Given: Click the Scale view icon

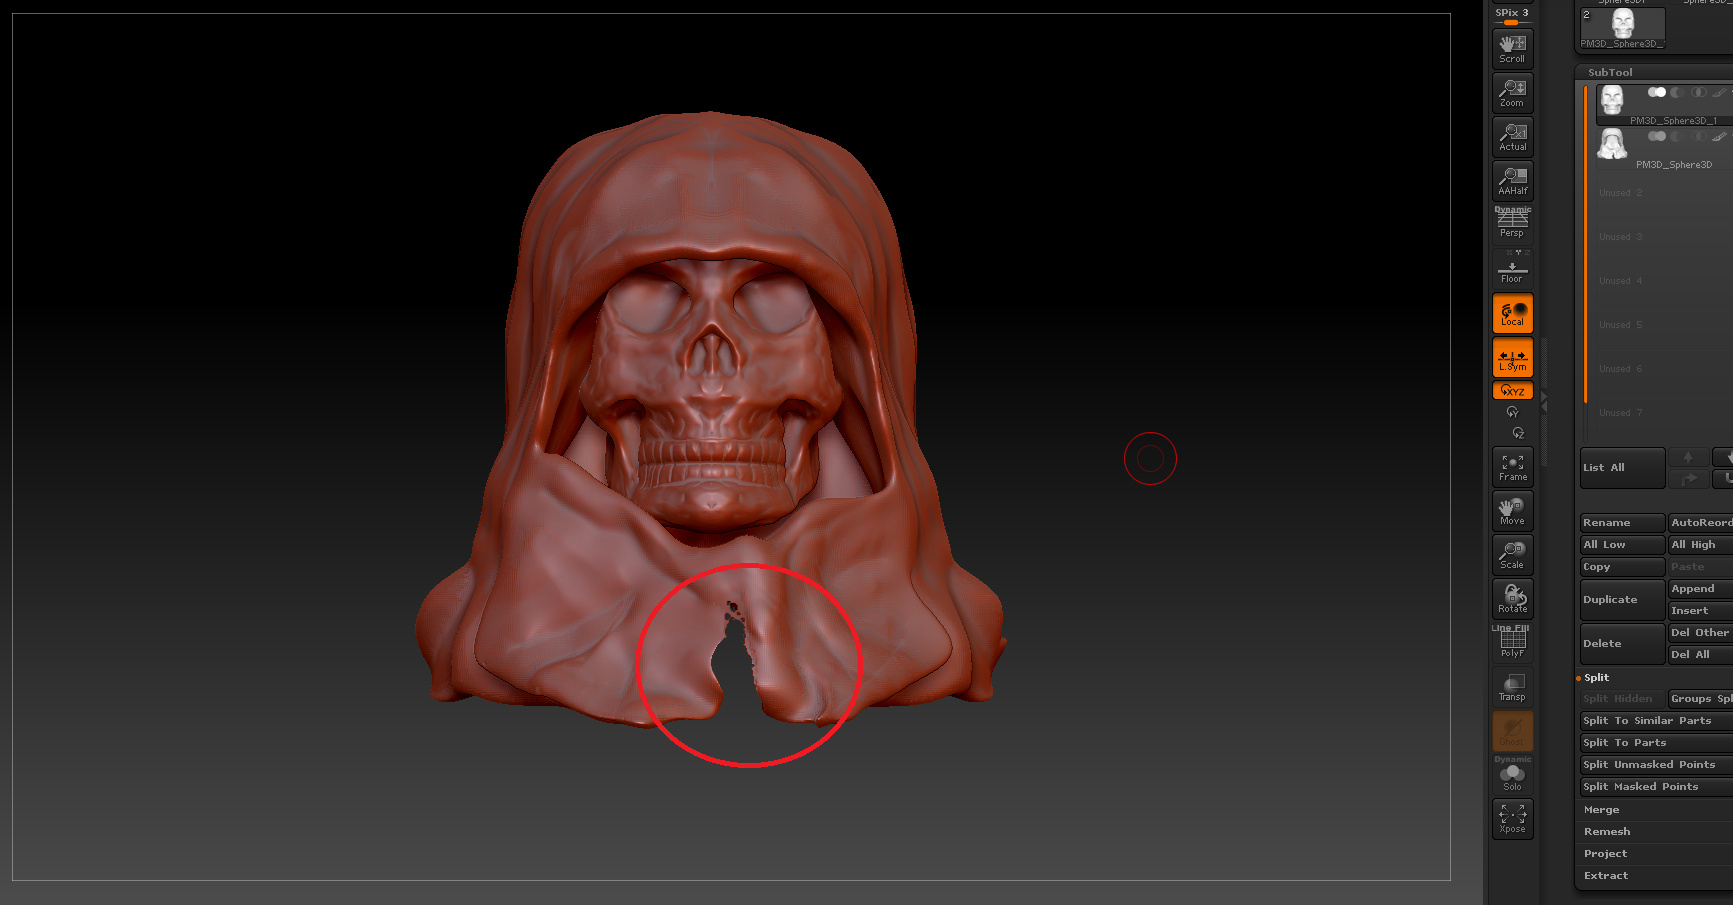Looking at the screenshot, I should [x=1512, y=555].
